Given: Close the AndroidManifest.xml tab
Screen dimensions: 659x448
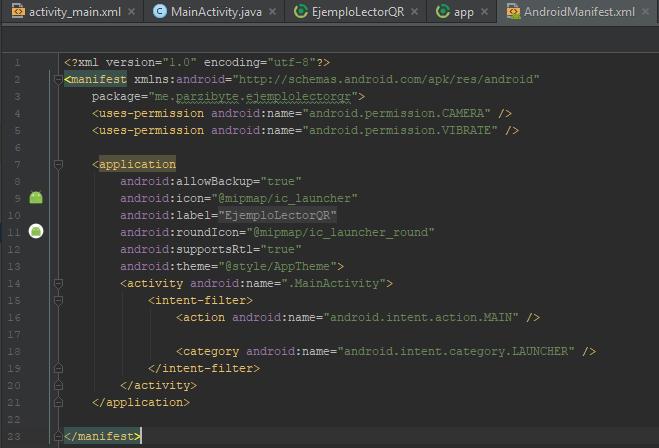Looking at the screenshot, I should point(649,12).
